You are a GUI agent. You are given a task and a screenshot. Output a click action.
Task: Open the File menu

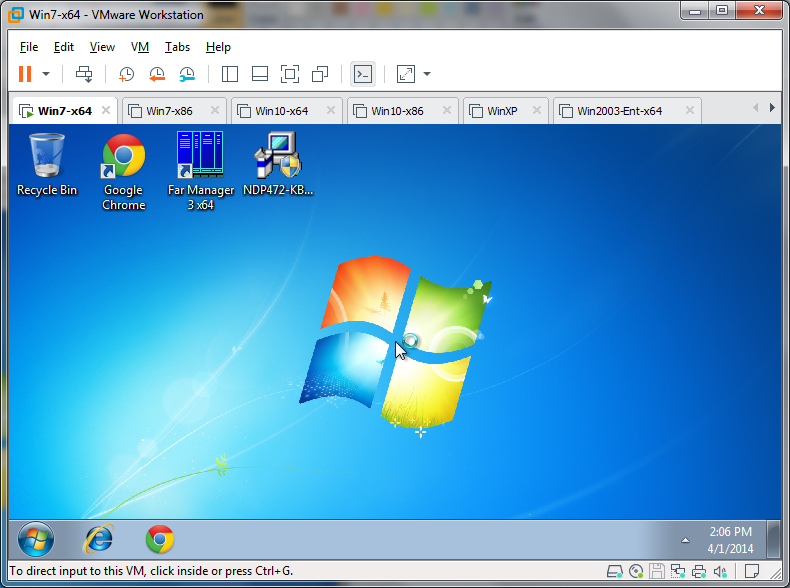(29, 47)
